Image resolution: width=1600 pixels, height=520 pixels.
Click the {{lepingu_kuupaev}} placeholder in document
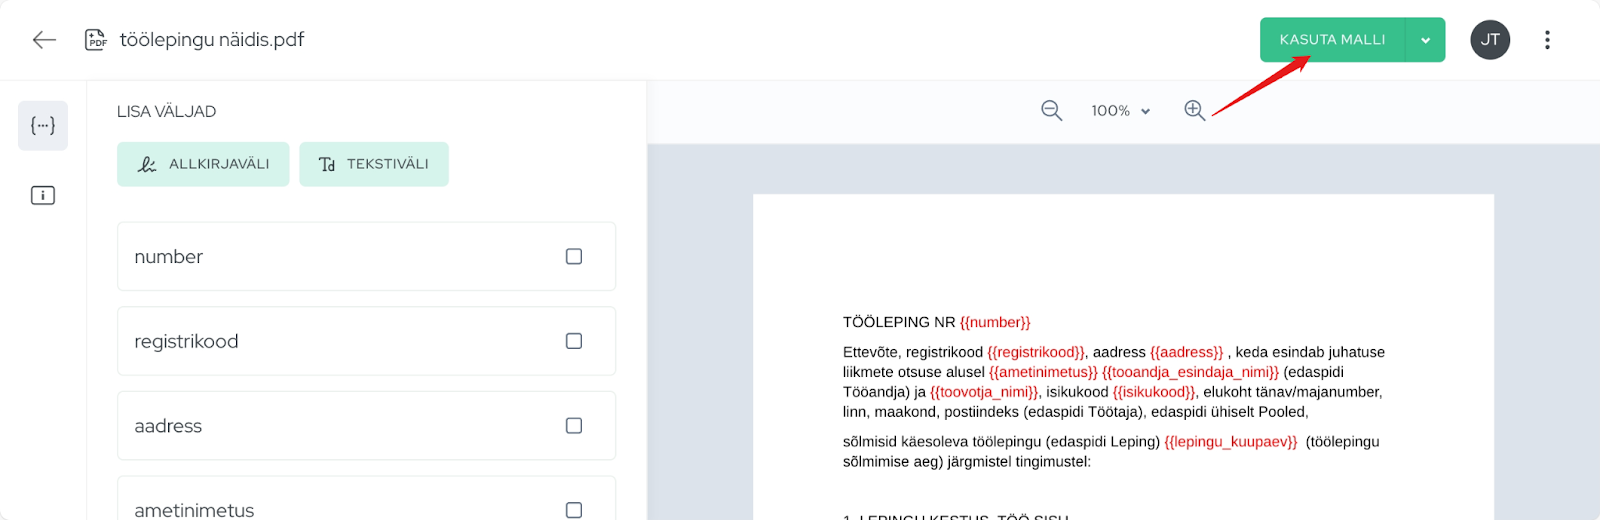[1230, 442]
